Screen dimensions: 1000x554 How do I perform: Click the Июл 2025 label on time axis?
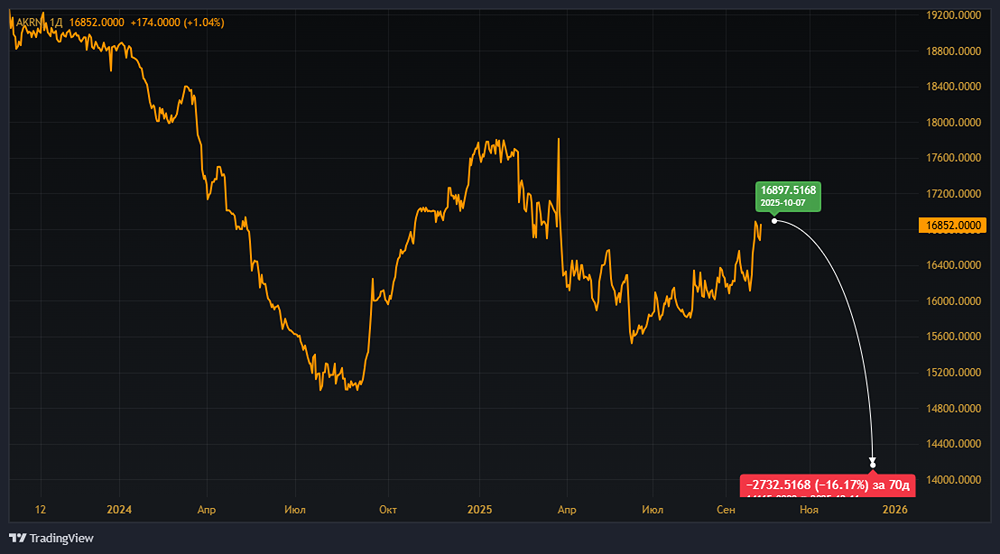pos(652,509)
